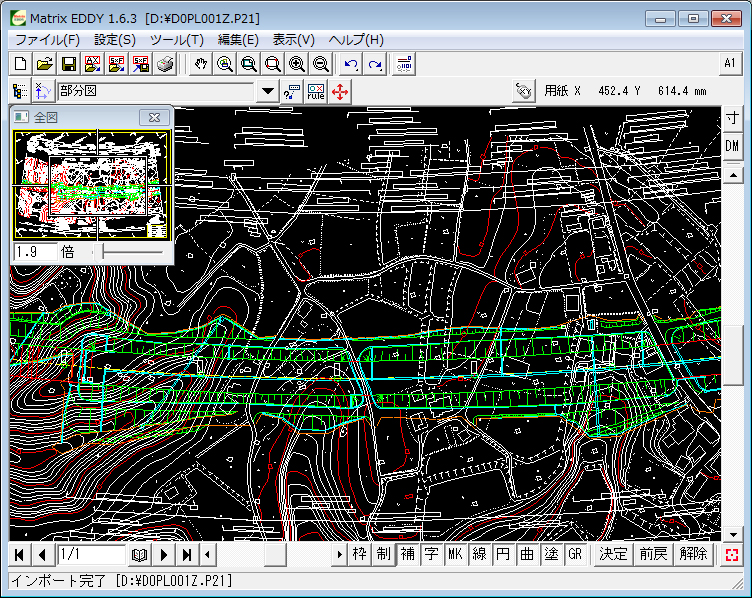The width and height of the screenshot is (752, 598).
Task: Open the A1 paper size selector
Action: tap(730, 63)
